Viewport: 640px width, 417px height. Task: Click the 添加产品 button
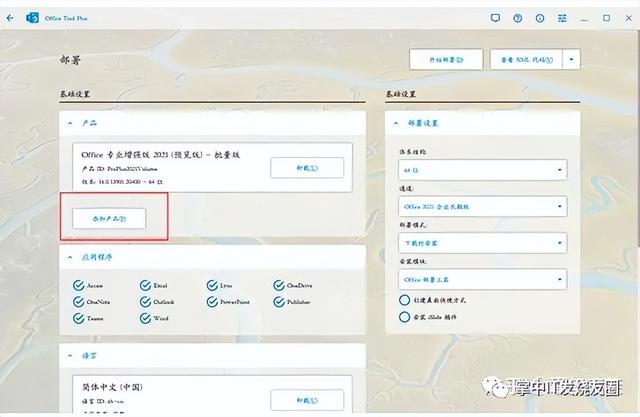[x=109, y=217]
